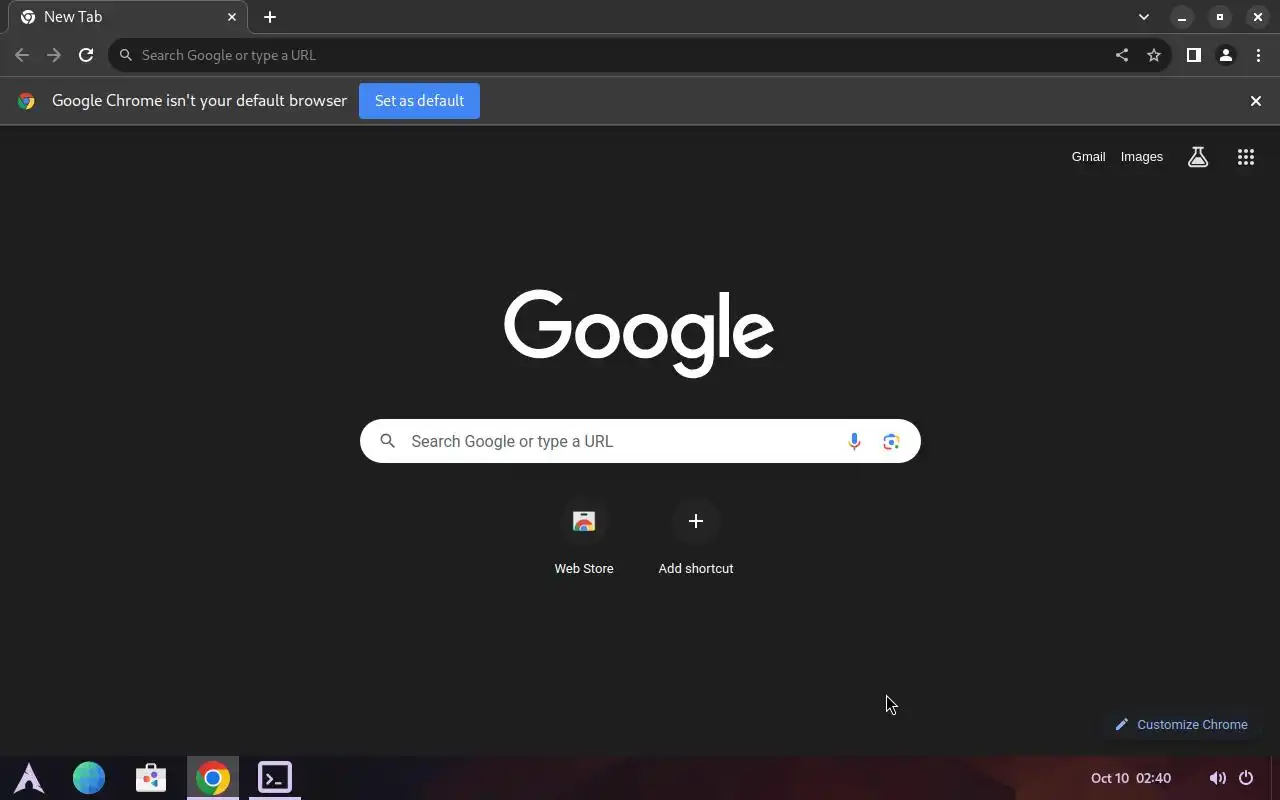Open Chrome three-dot menu

(x=1258, y=55)
